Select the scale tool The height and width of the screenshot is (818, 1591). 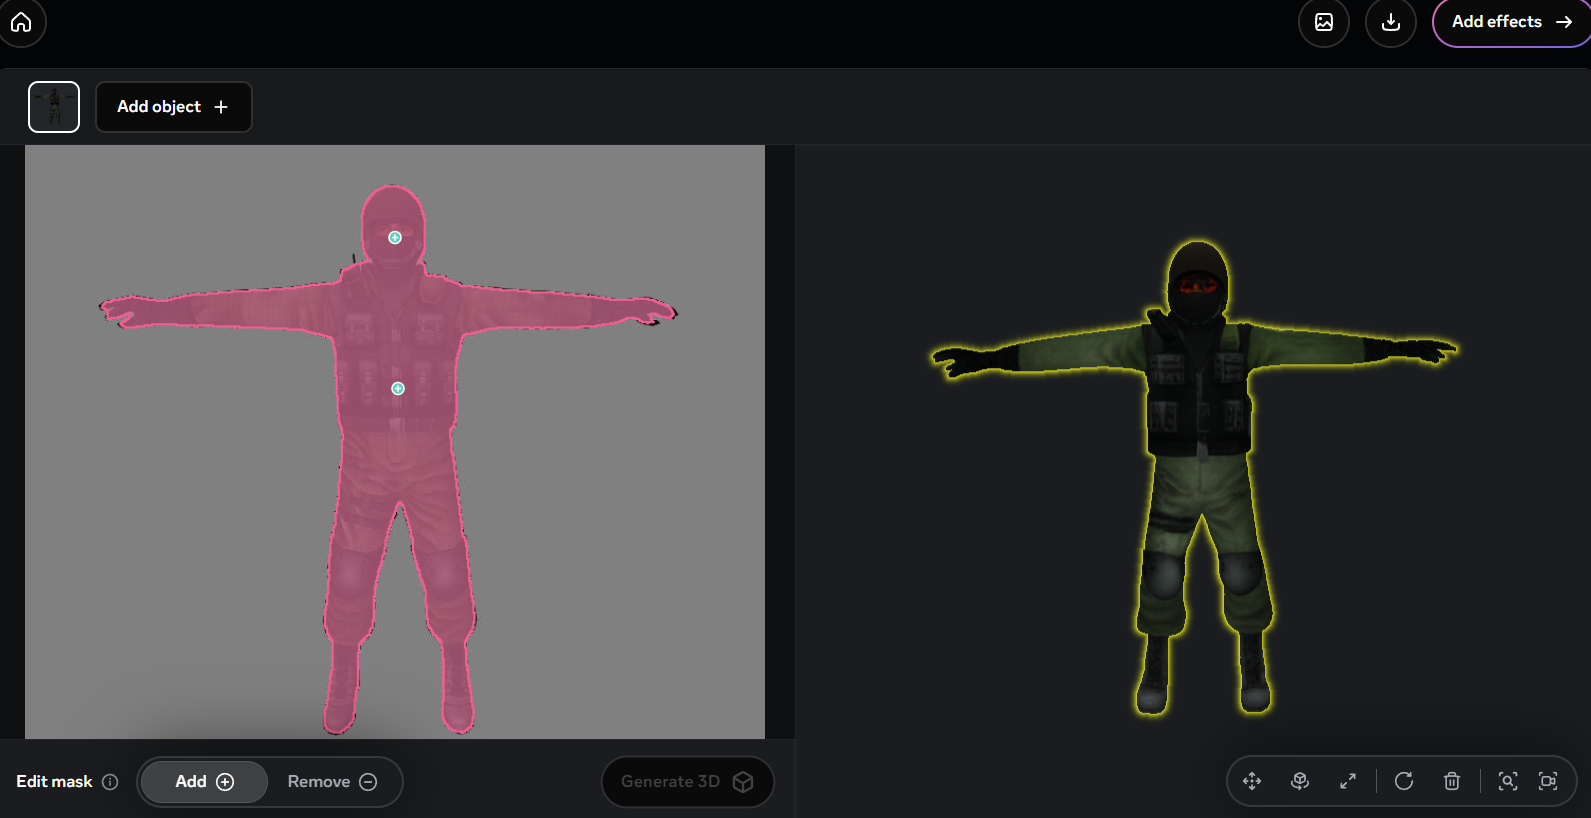[x=1348, y=782]
